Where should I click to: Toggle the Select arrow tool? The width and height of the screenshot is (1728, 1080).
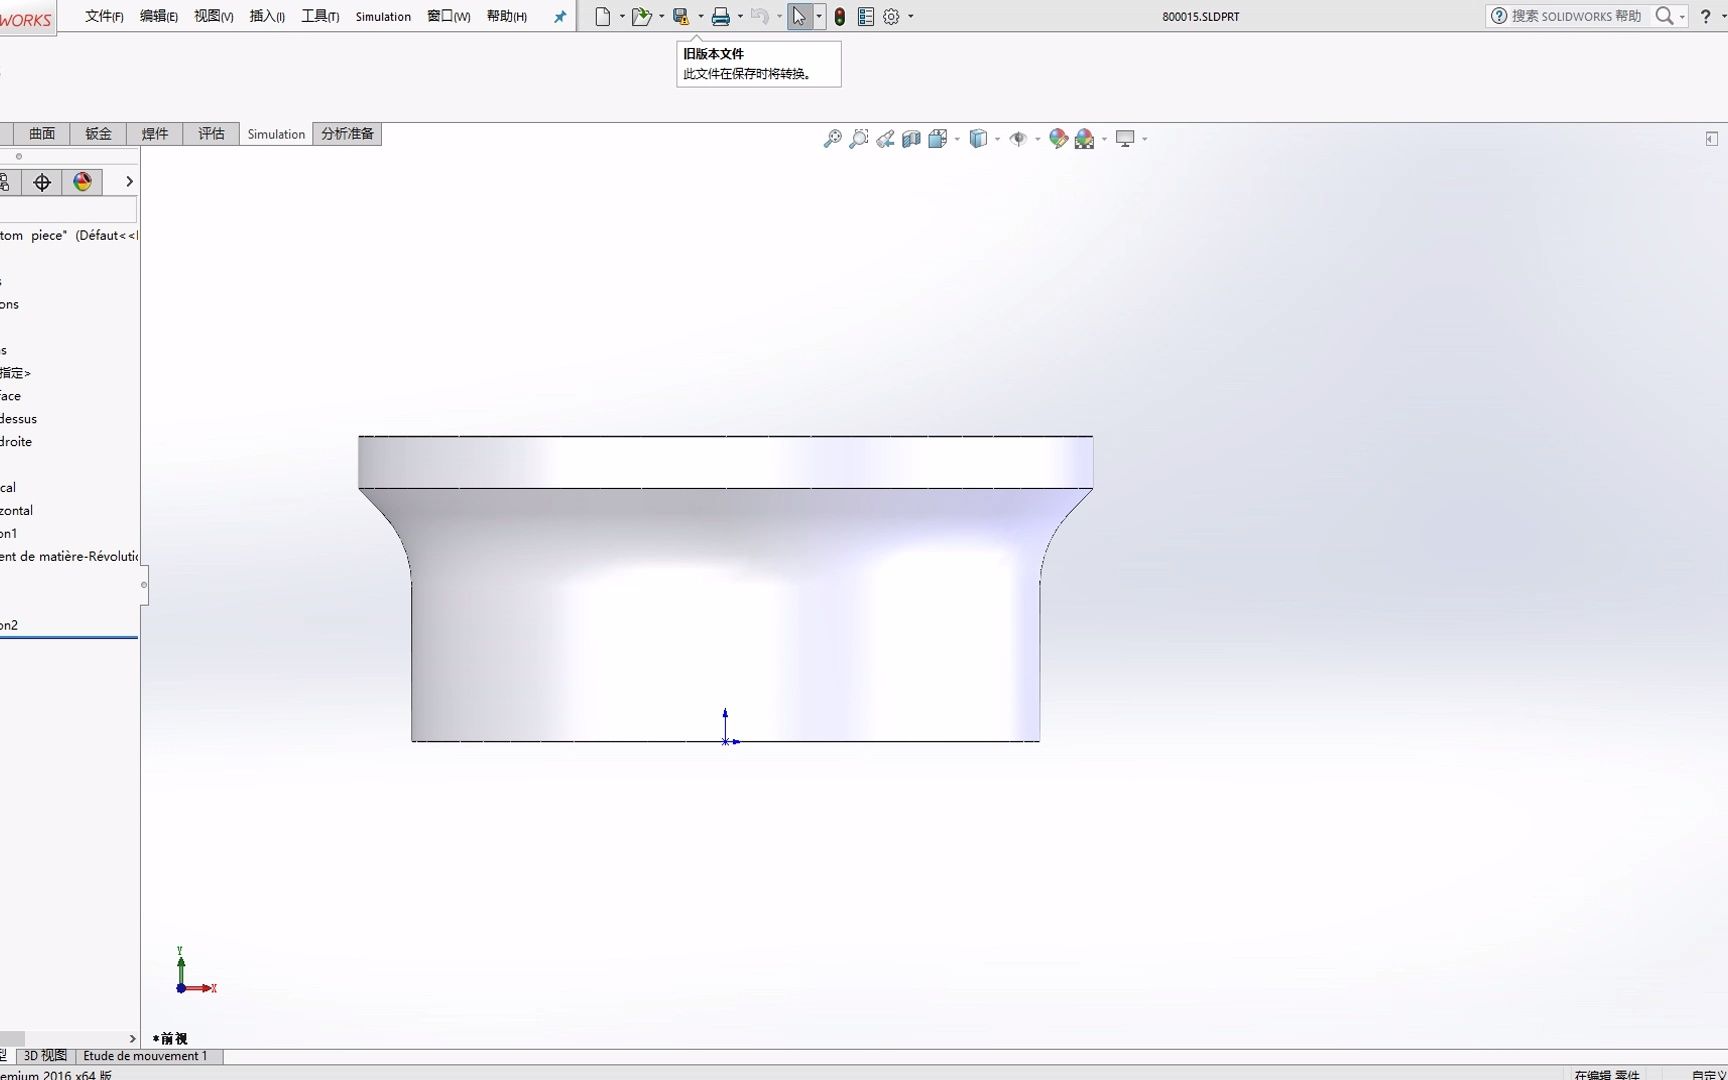(x=799, y=16)
